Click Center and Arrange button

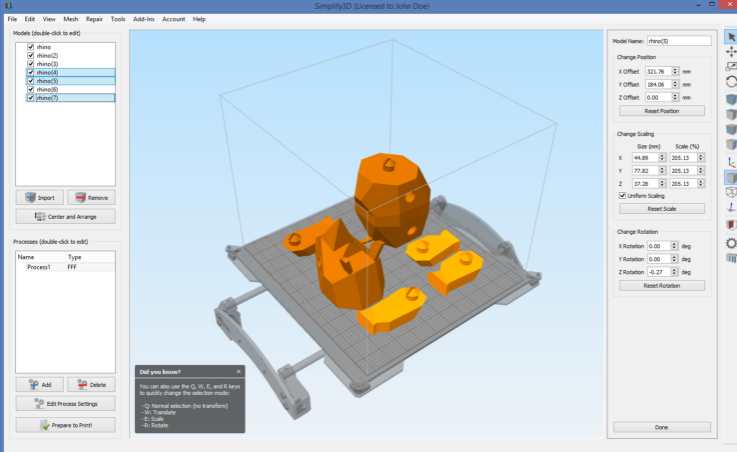click(65, 217)
